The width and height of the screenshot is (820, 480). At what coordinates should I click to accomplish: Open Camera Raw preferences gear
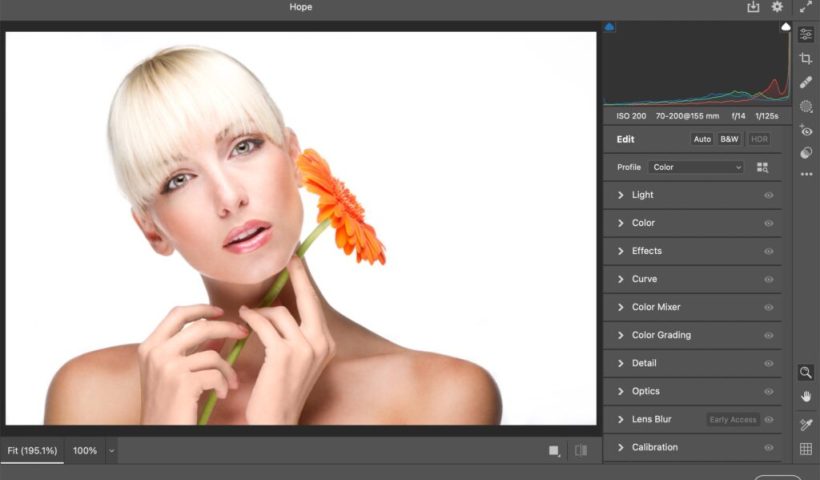[776, 7]
